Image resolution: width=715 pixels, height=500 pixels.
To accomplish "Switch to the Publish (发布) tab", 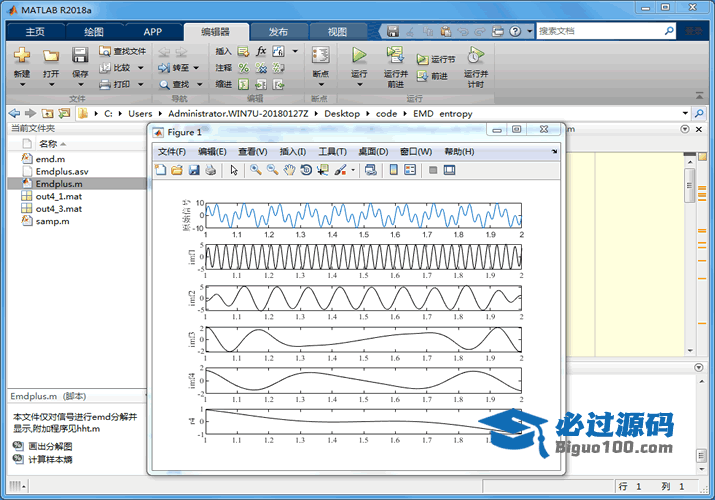I will 278,31.
